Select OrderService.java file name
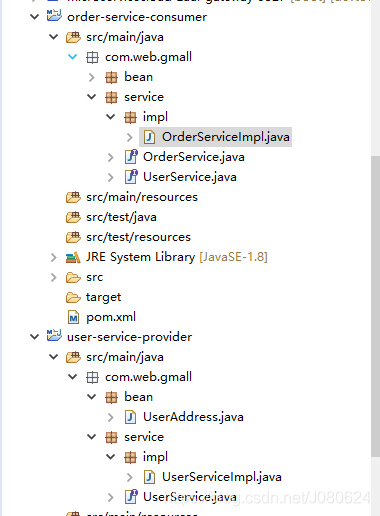The image size is (380, 516). (x=194, y=157)
